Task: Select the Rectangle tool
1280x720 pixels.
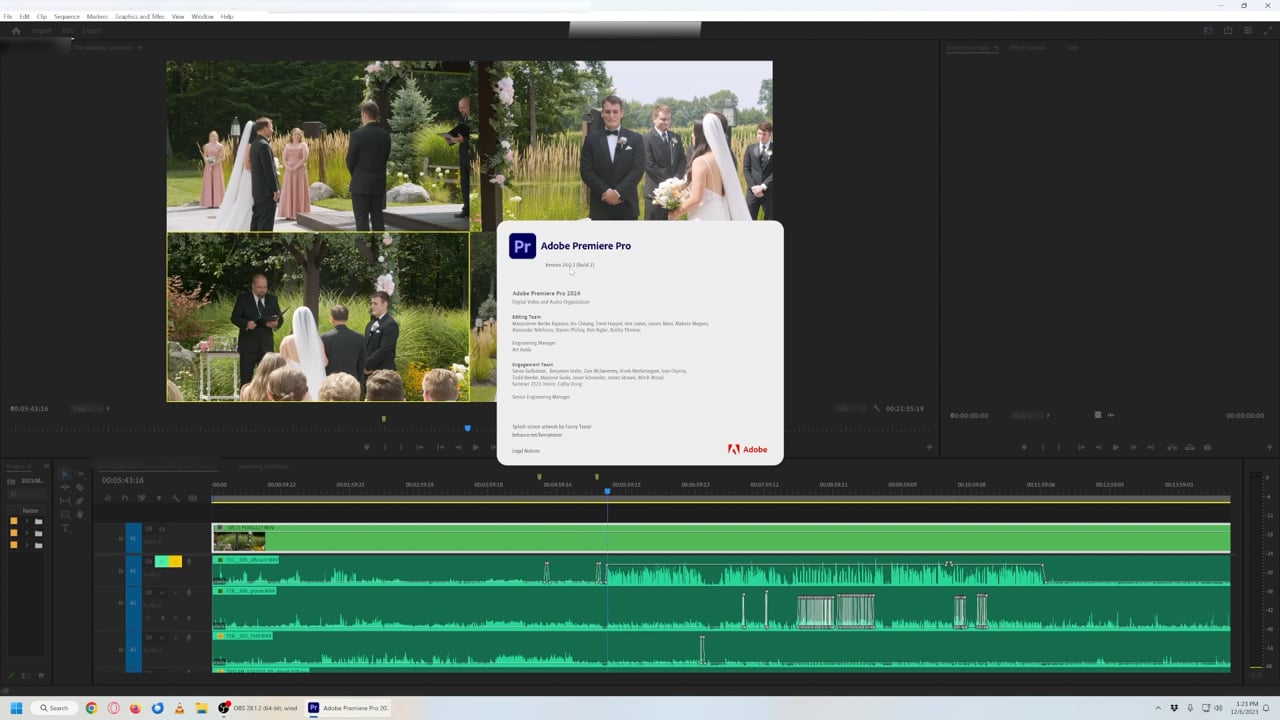Action: tap(65, 514)
